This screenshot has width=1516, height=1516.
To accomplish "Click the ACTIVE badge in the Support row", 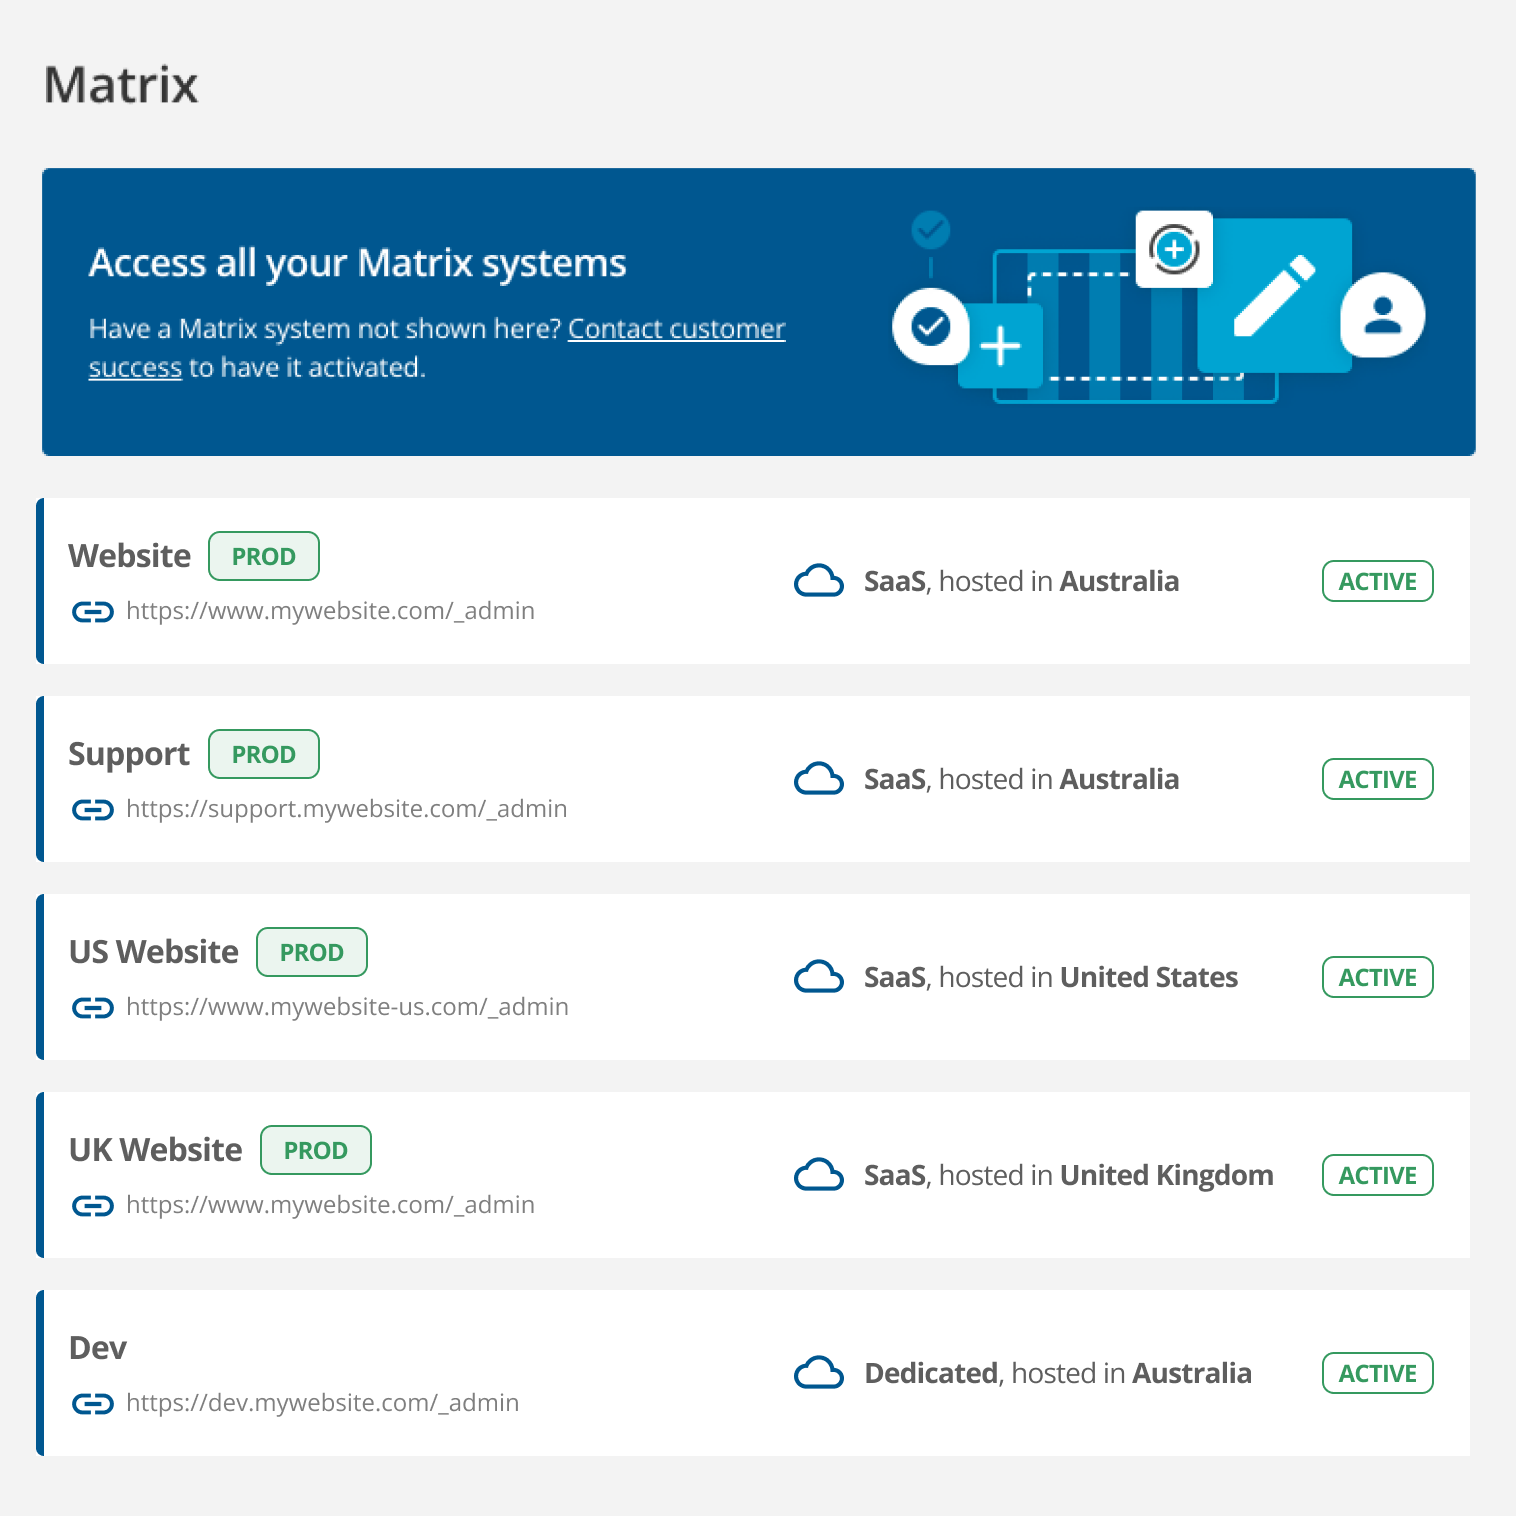I will (1378, 779).
